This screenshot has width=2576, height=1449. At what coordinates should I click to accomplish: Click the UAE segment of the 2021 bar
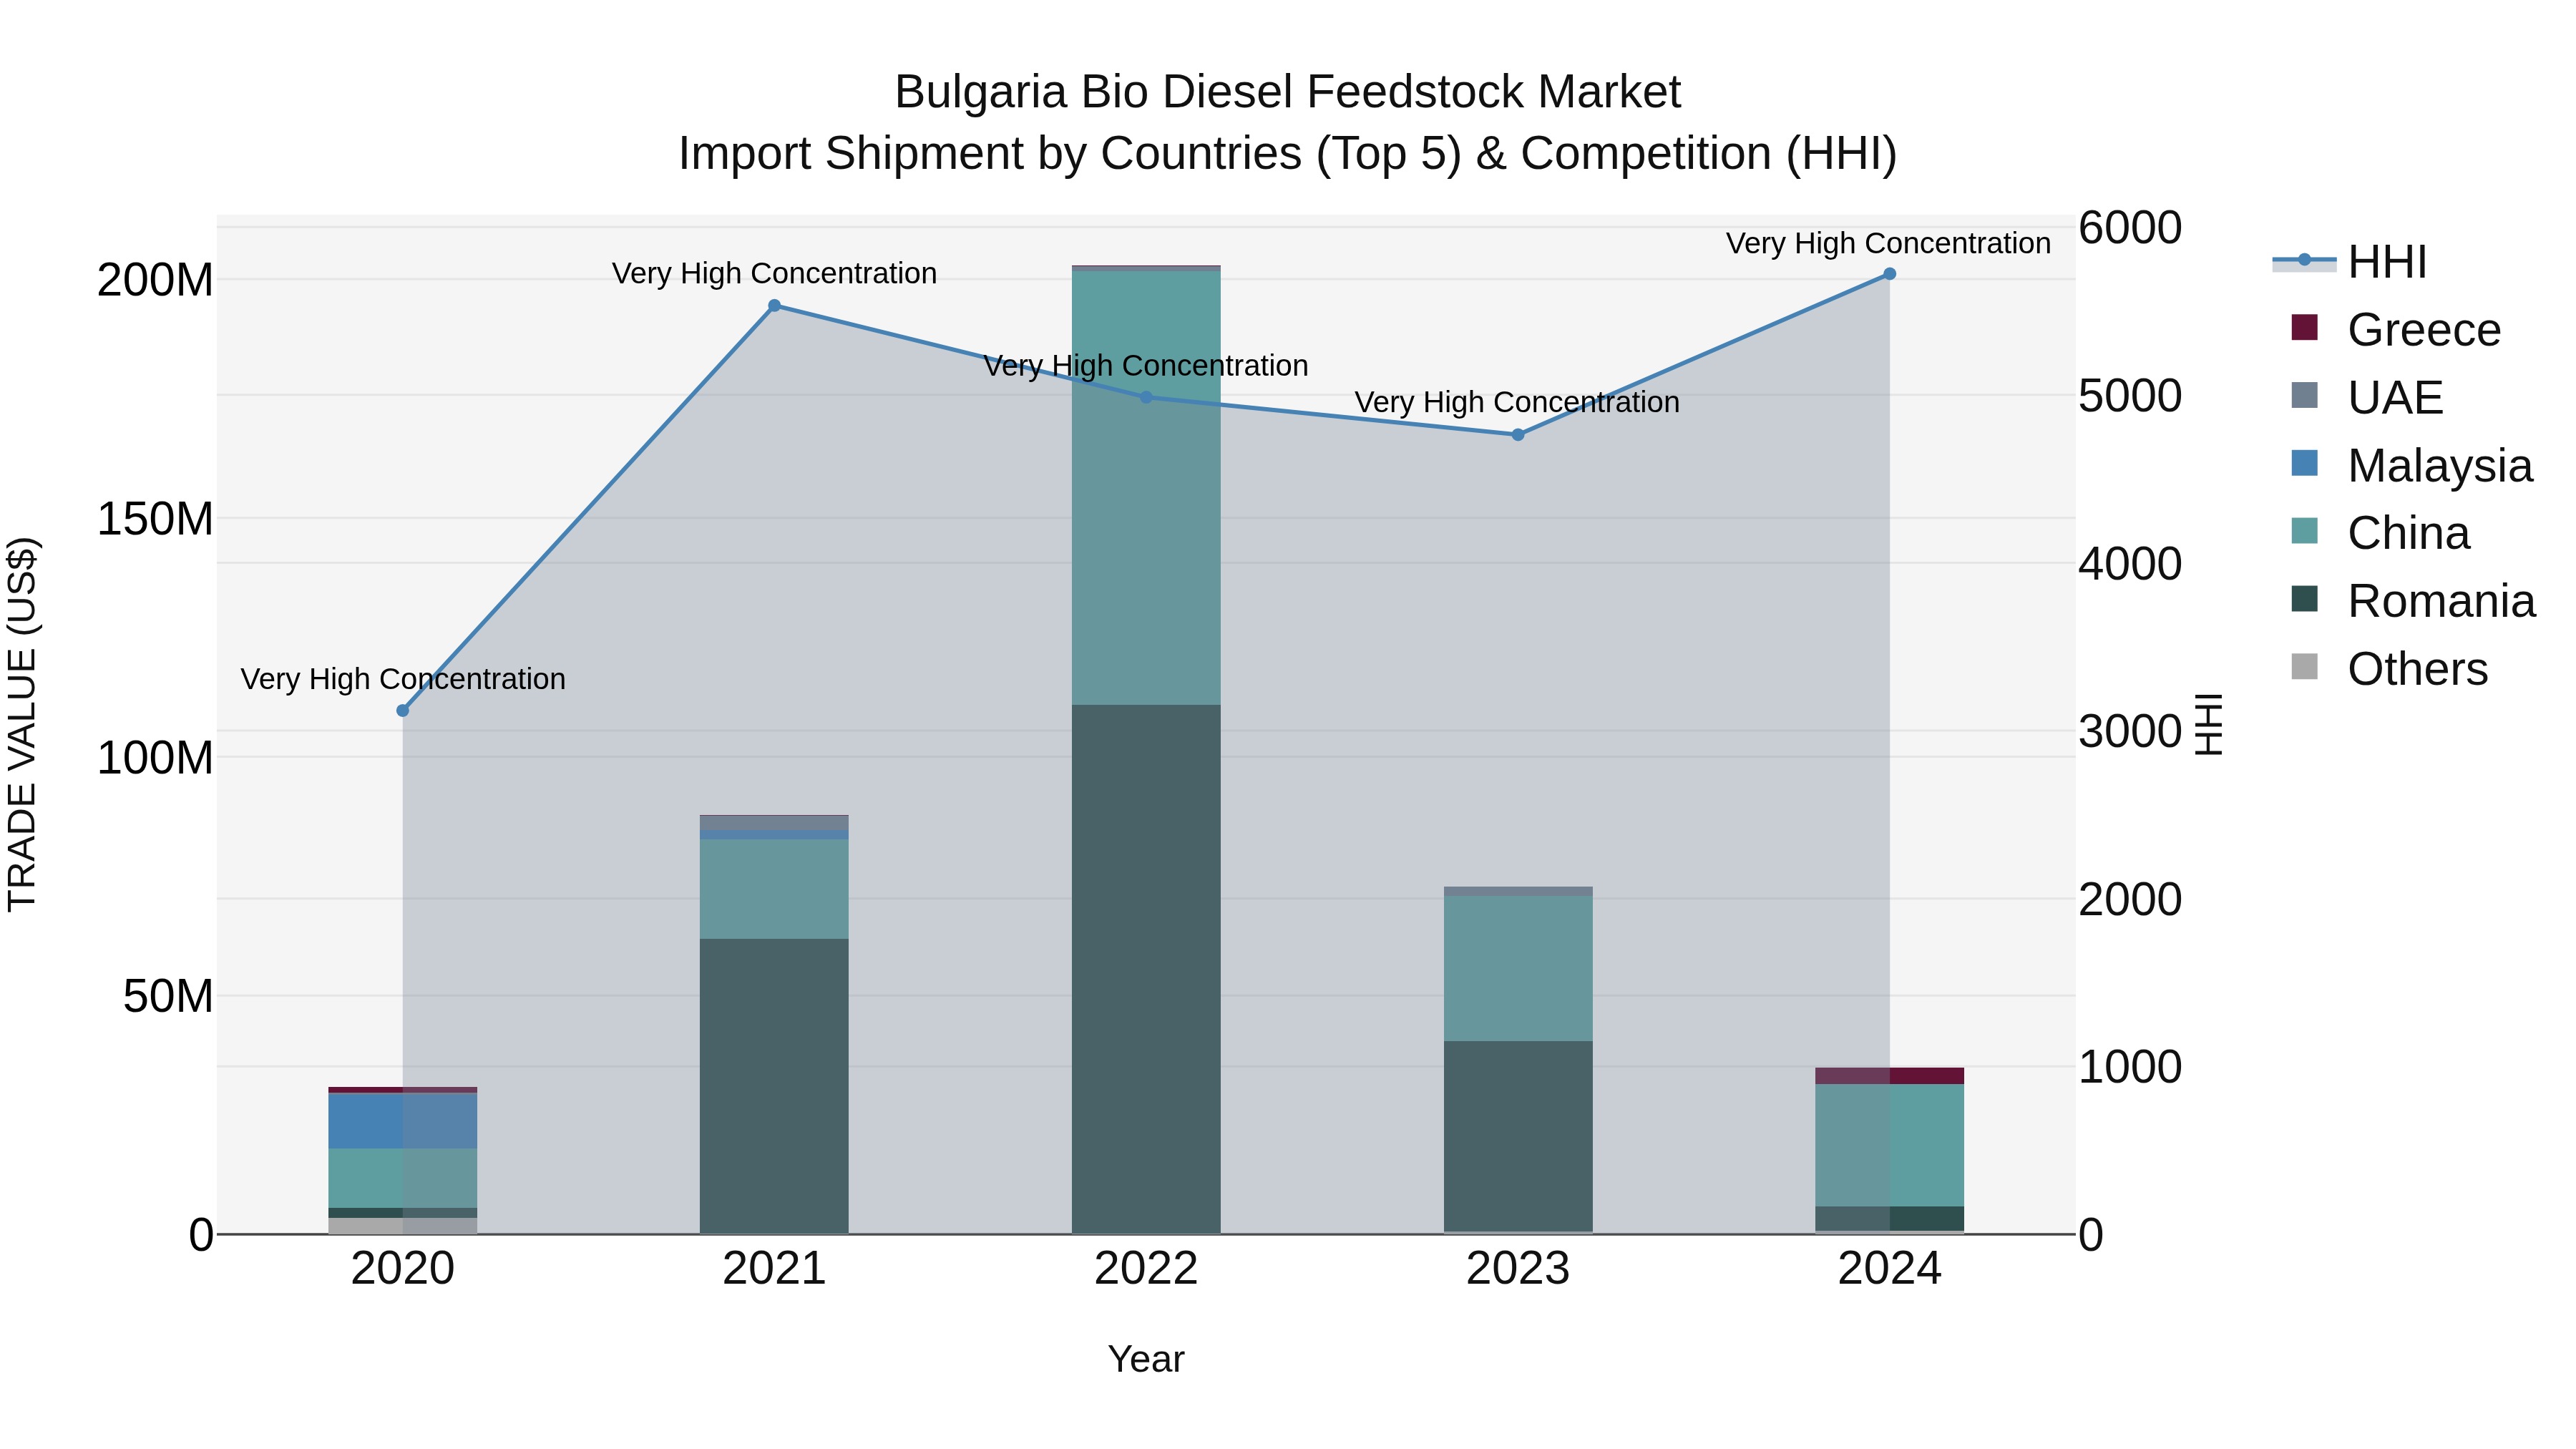[774, 822]
